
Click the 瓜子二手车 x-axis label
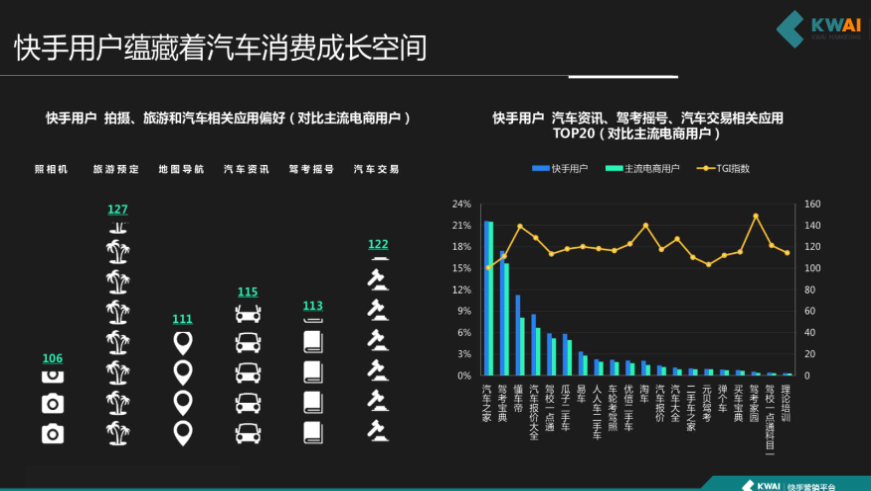pos(565,408)
